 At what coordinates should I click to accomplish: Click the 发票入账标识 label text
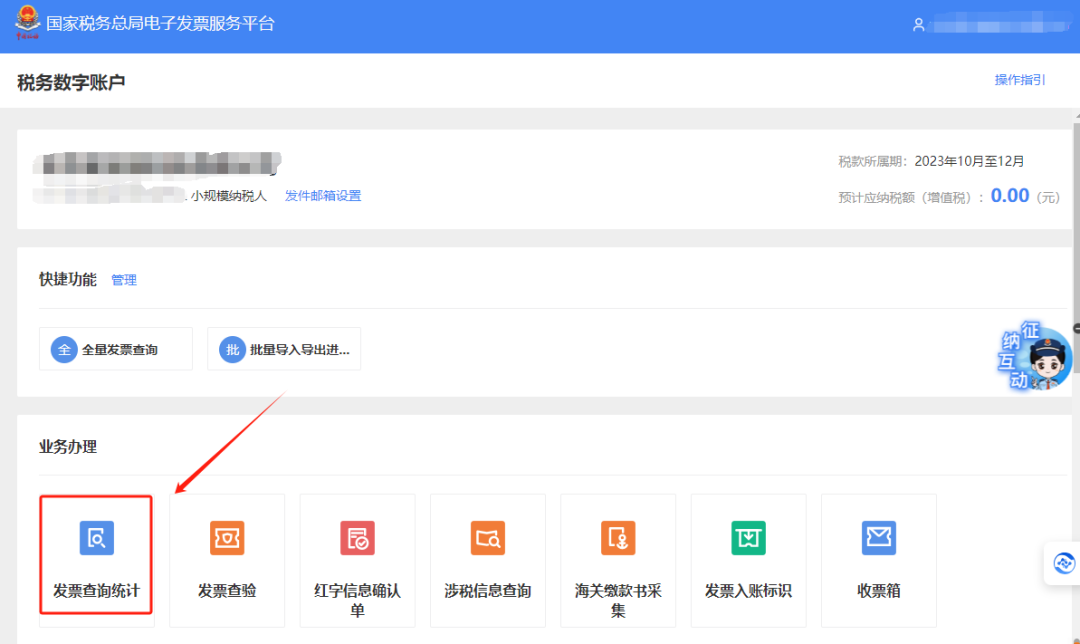tap(748, 591)
